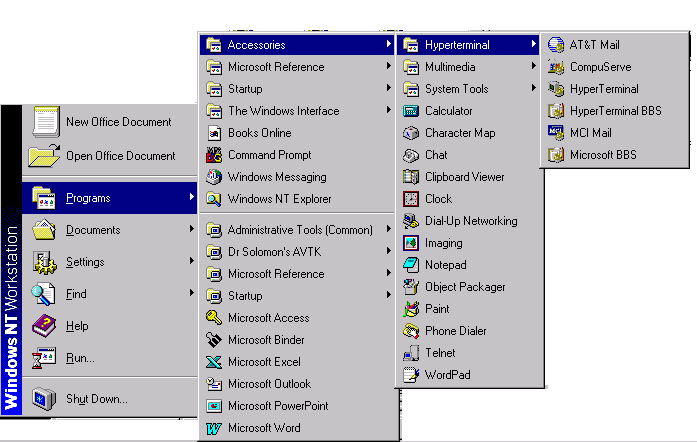Click the Microsoft PowerPoint icon
This screenshot has width=697, height=442.
pyautogui.click(x=214, y=406)
